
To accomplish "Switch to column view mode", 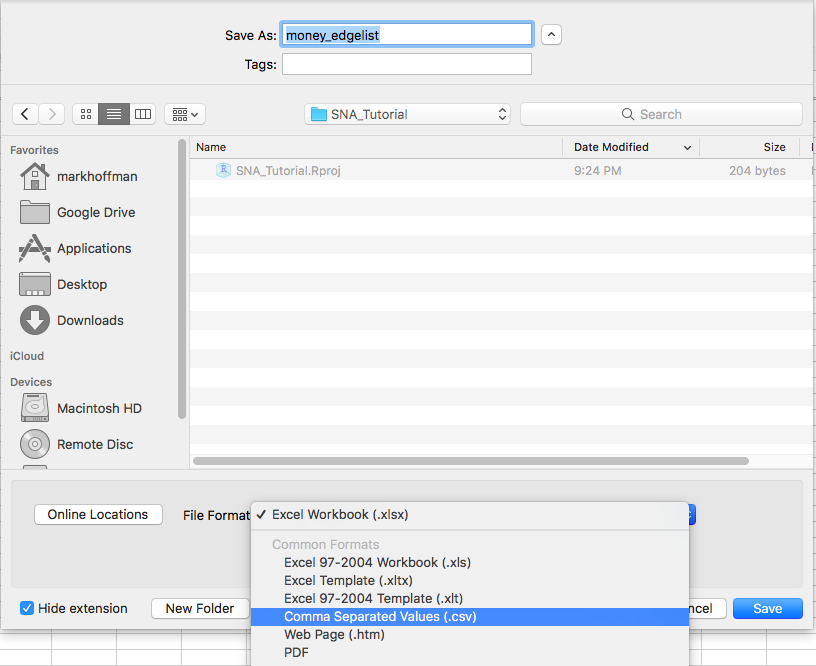I will pos(143,114).
